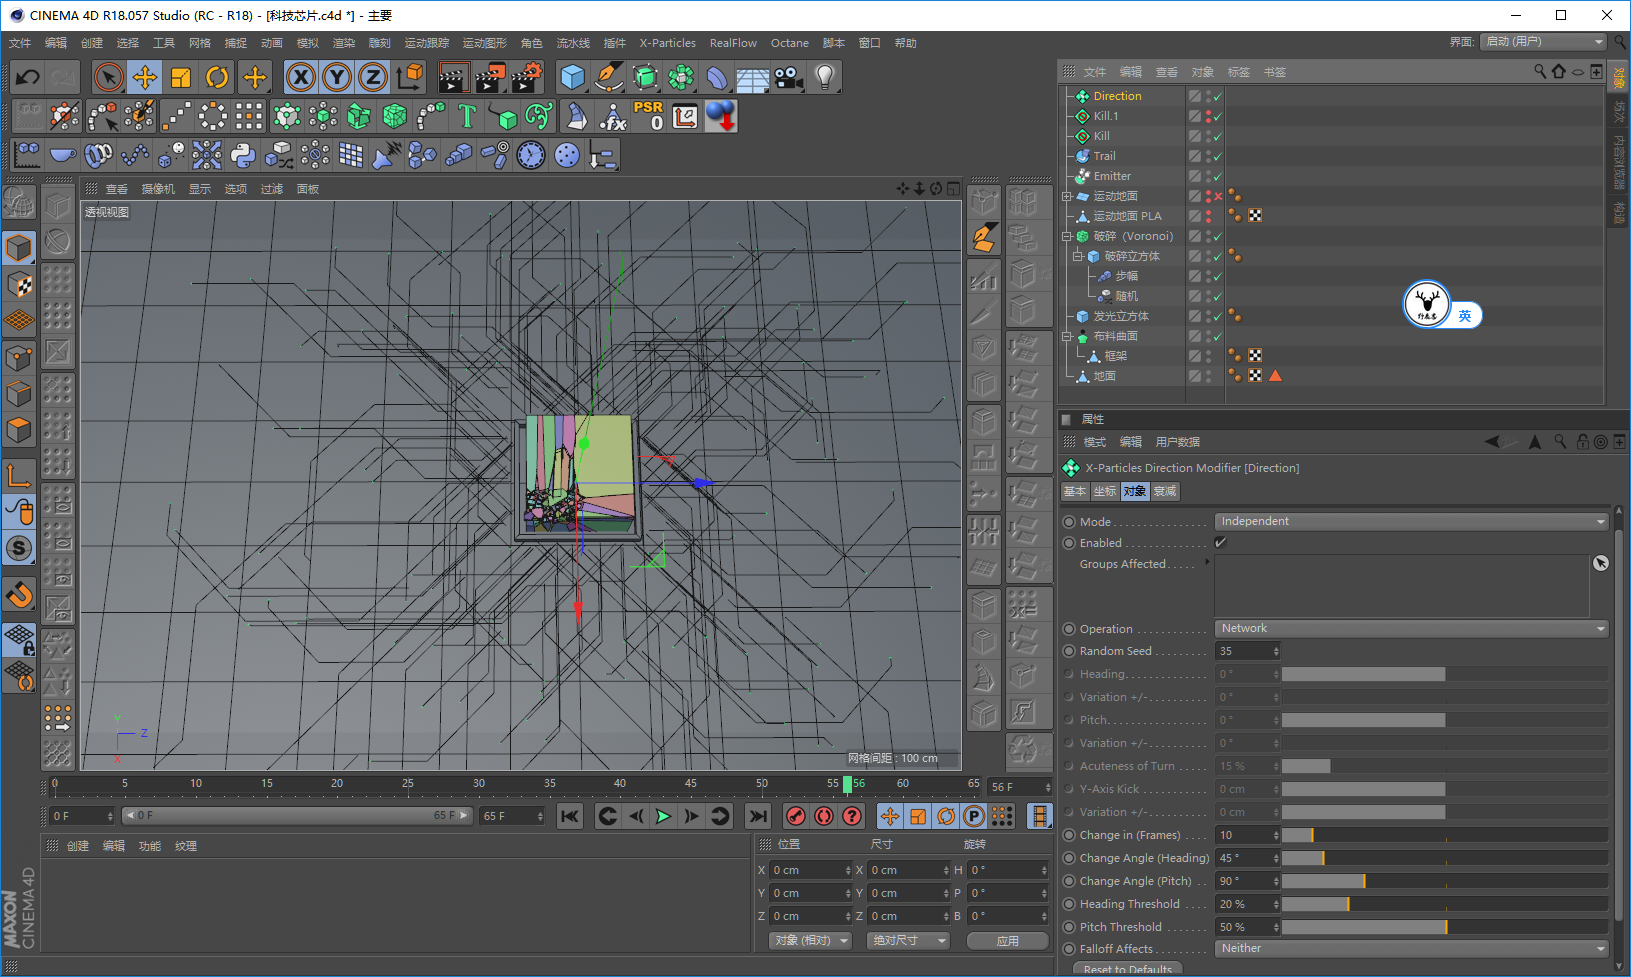Click the Groups Affected picker arrow
Screen dimensions: 1631x977
(x=1600, y=563)
